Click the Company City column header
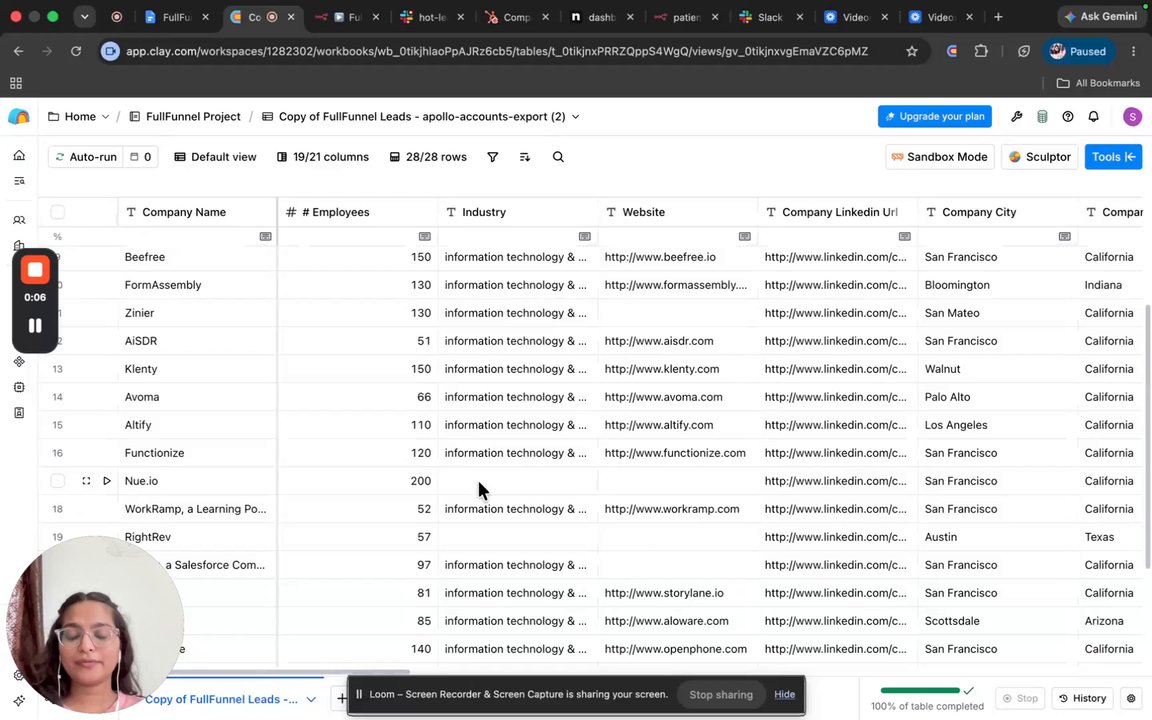 point(998,212)
